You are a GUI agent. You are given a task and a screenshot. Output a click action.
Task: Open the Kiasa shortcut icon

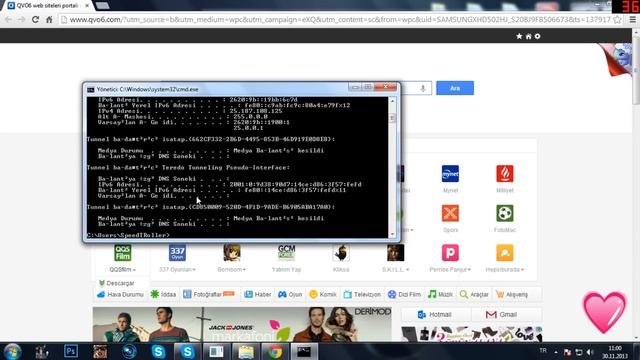point(341,253)
